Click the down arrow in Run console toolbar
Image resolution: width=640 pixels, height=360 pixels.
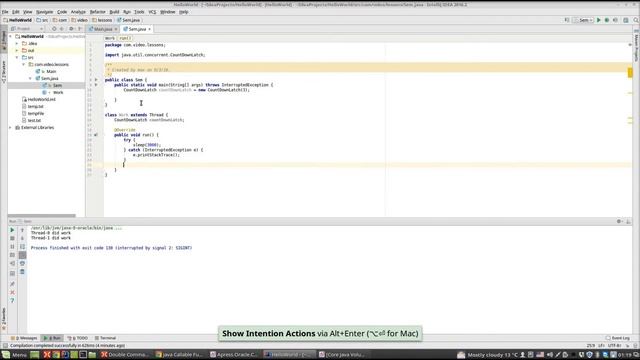tap(22, 238)
